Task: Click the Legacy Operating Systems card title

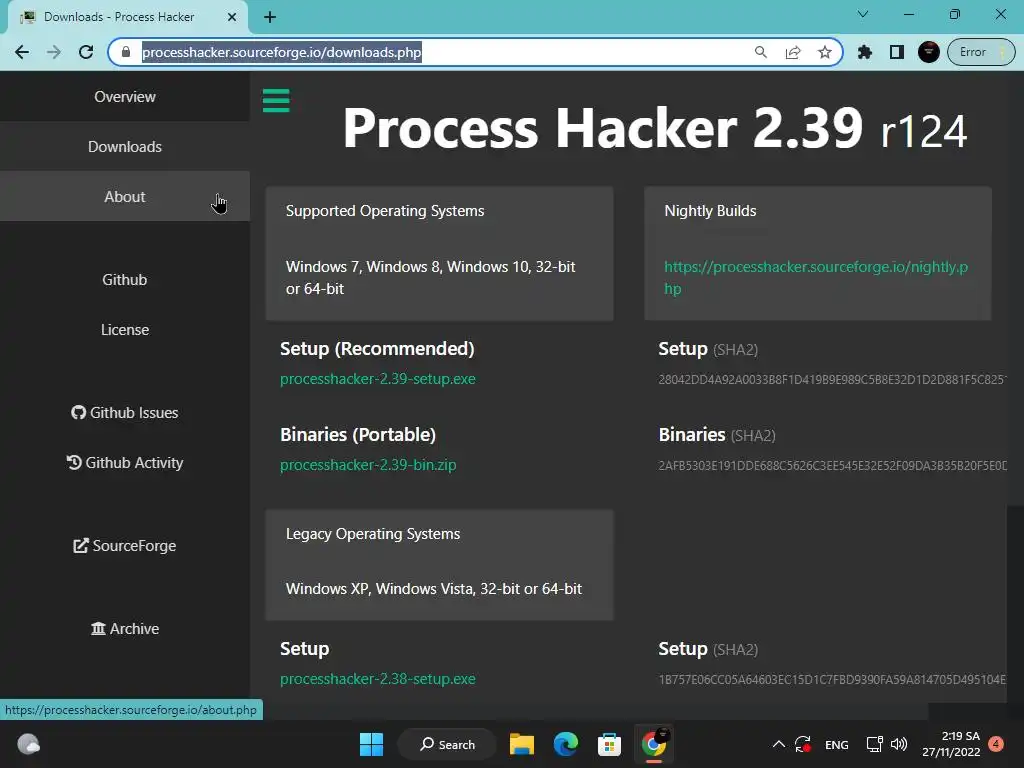Action: [373, 534]
